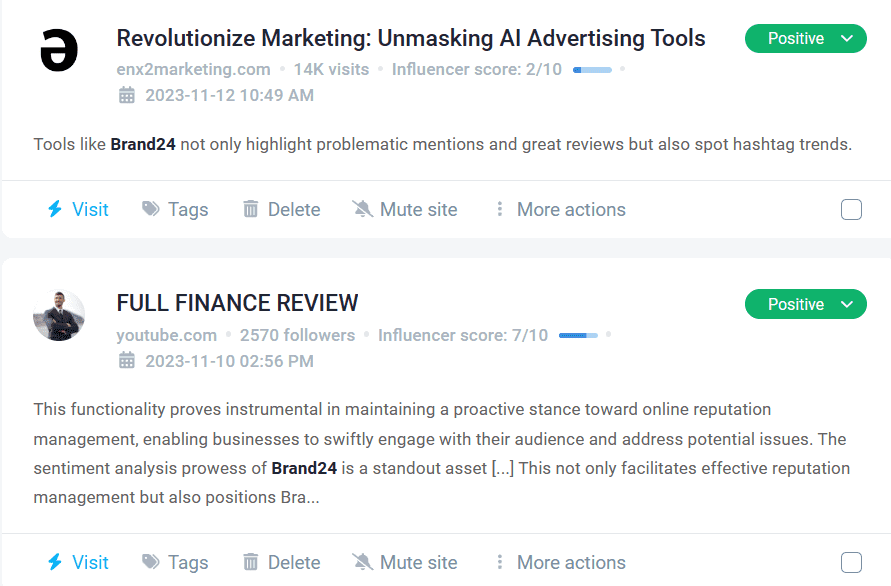Mute site bell icon for youtube.com mention
This screenshot has width=891, height=586.
362,562
